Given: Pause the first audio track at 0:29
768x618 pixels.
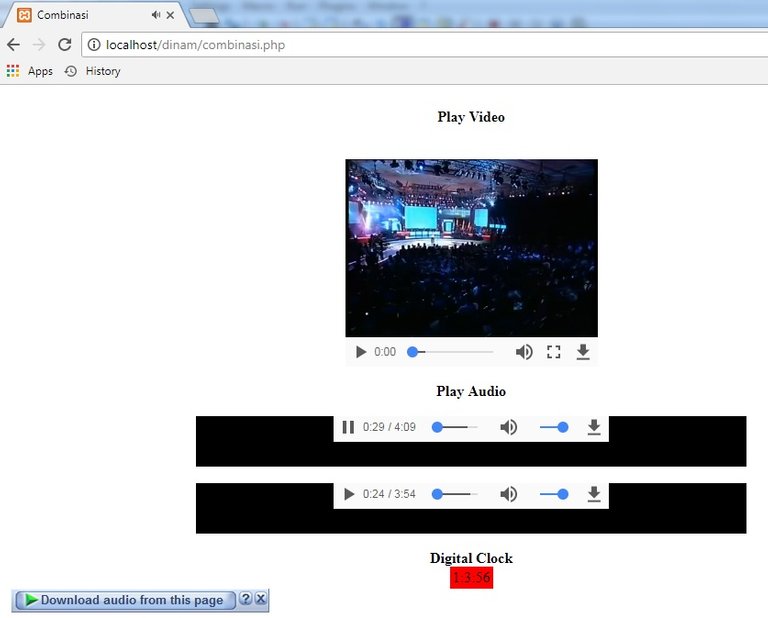Looking at the screenshot, I should (x=348, y=428).
